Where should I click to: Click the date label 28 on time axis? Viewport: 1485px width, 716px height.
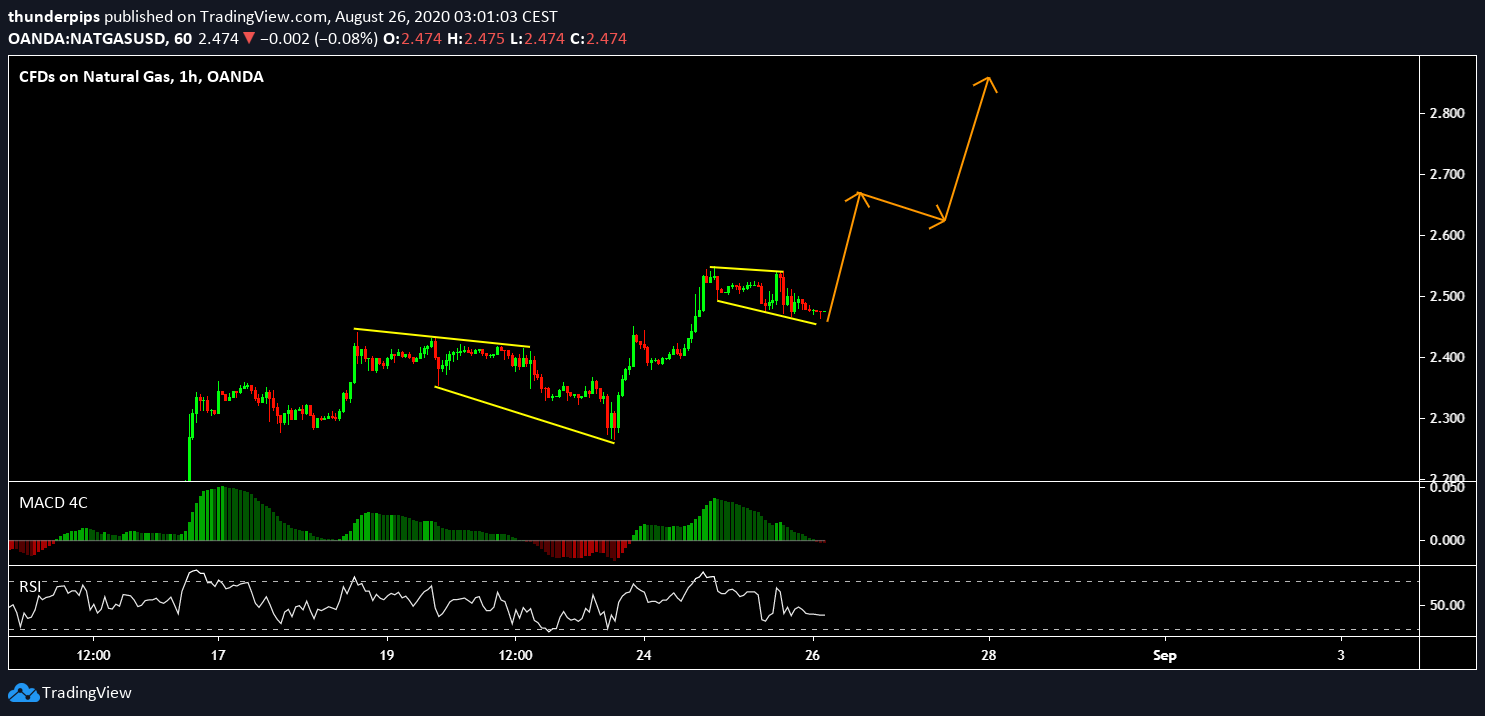tap(988, 656)
